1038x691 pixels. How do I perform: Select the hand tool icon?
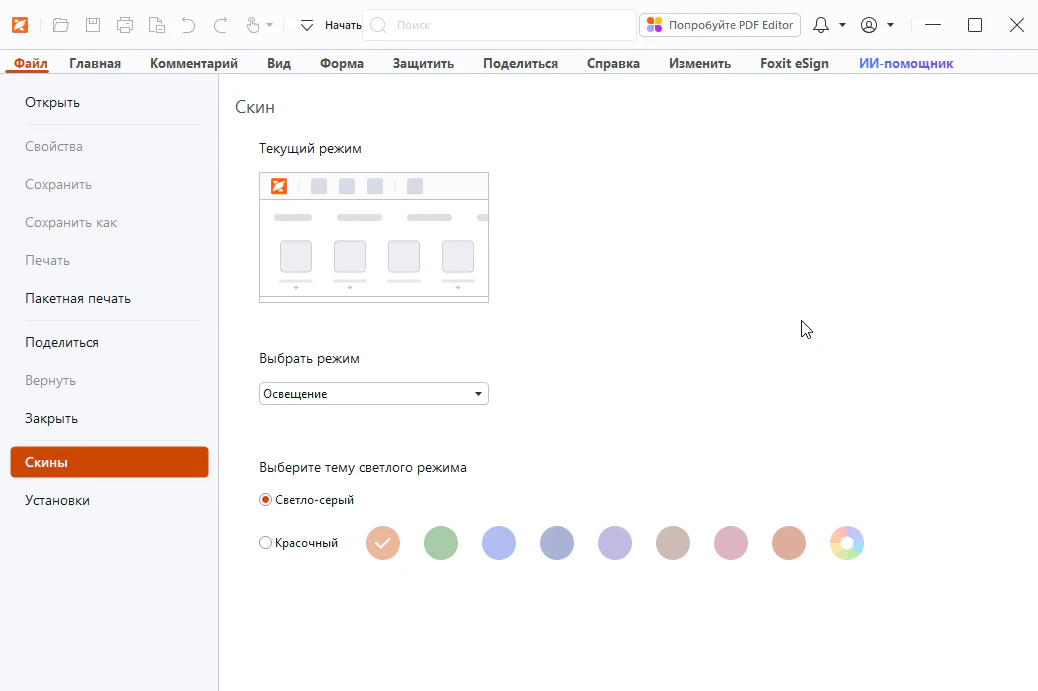coord(251,25)
